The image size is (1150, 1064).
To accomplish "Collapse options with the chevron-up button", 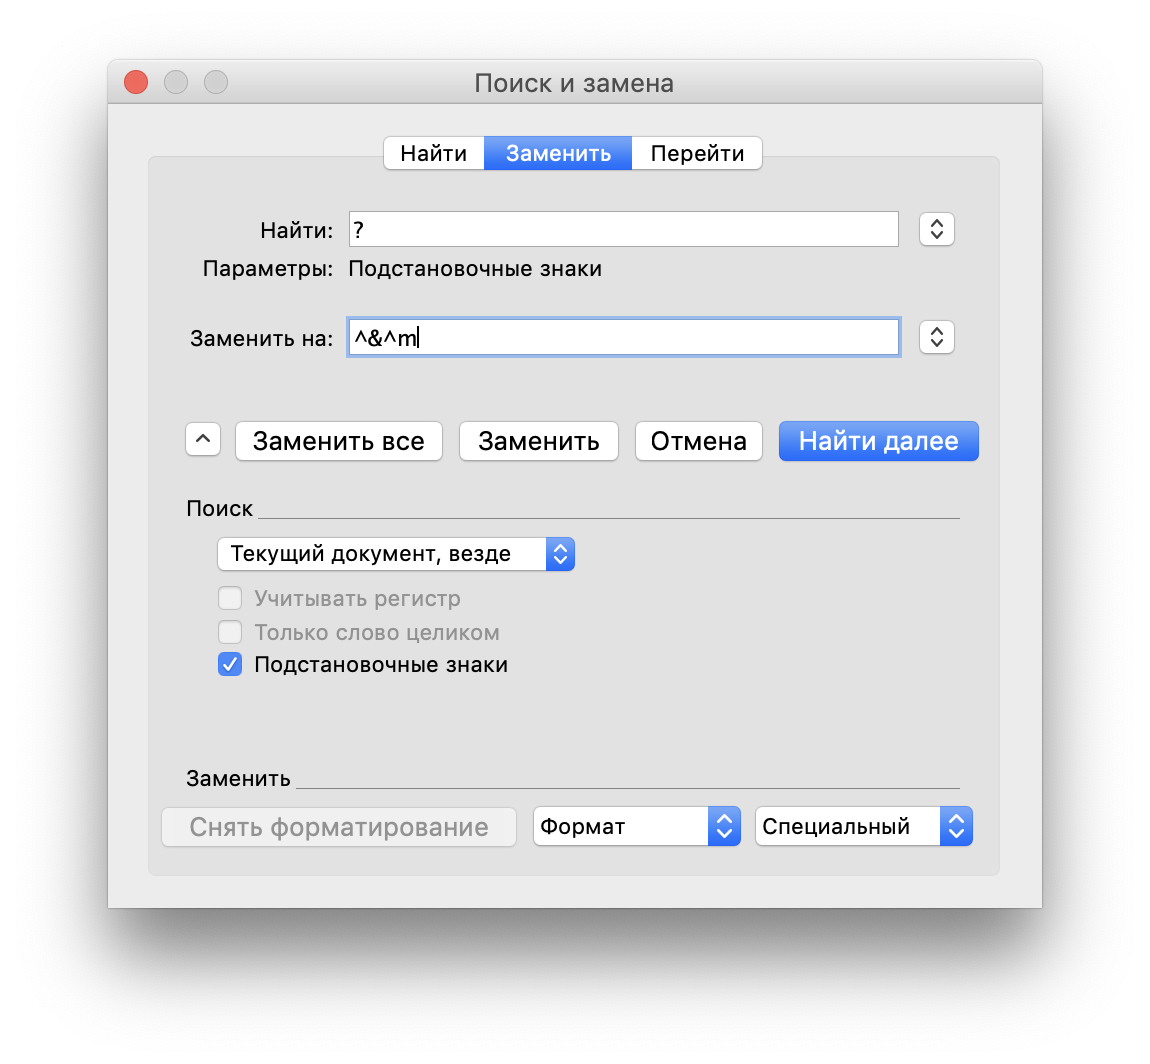I will (203, 440).
